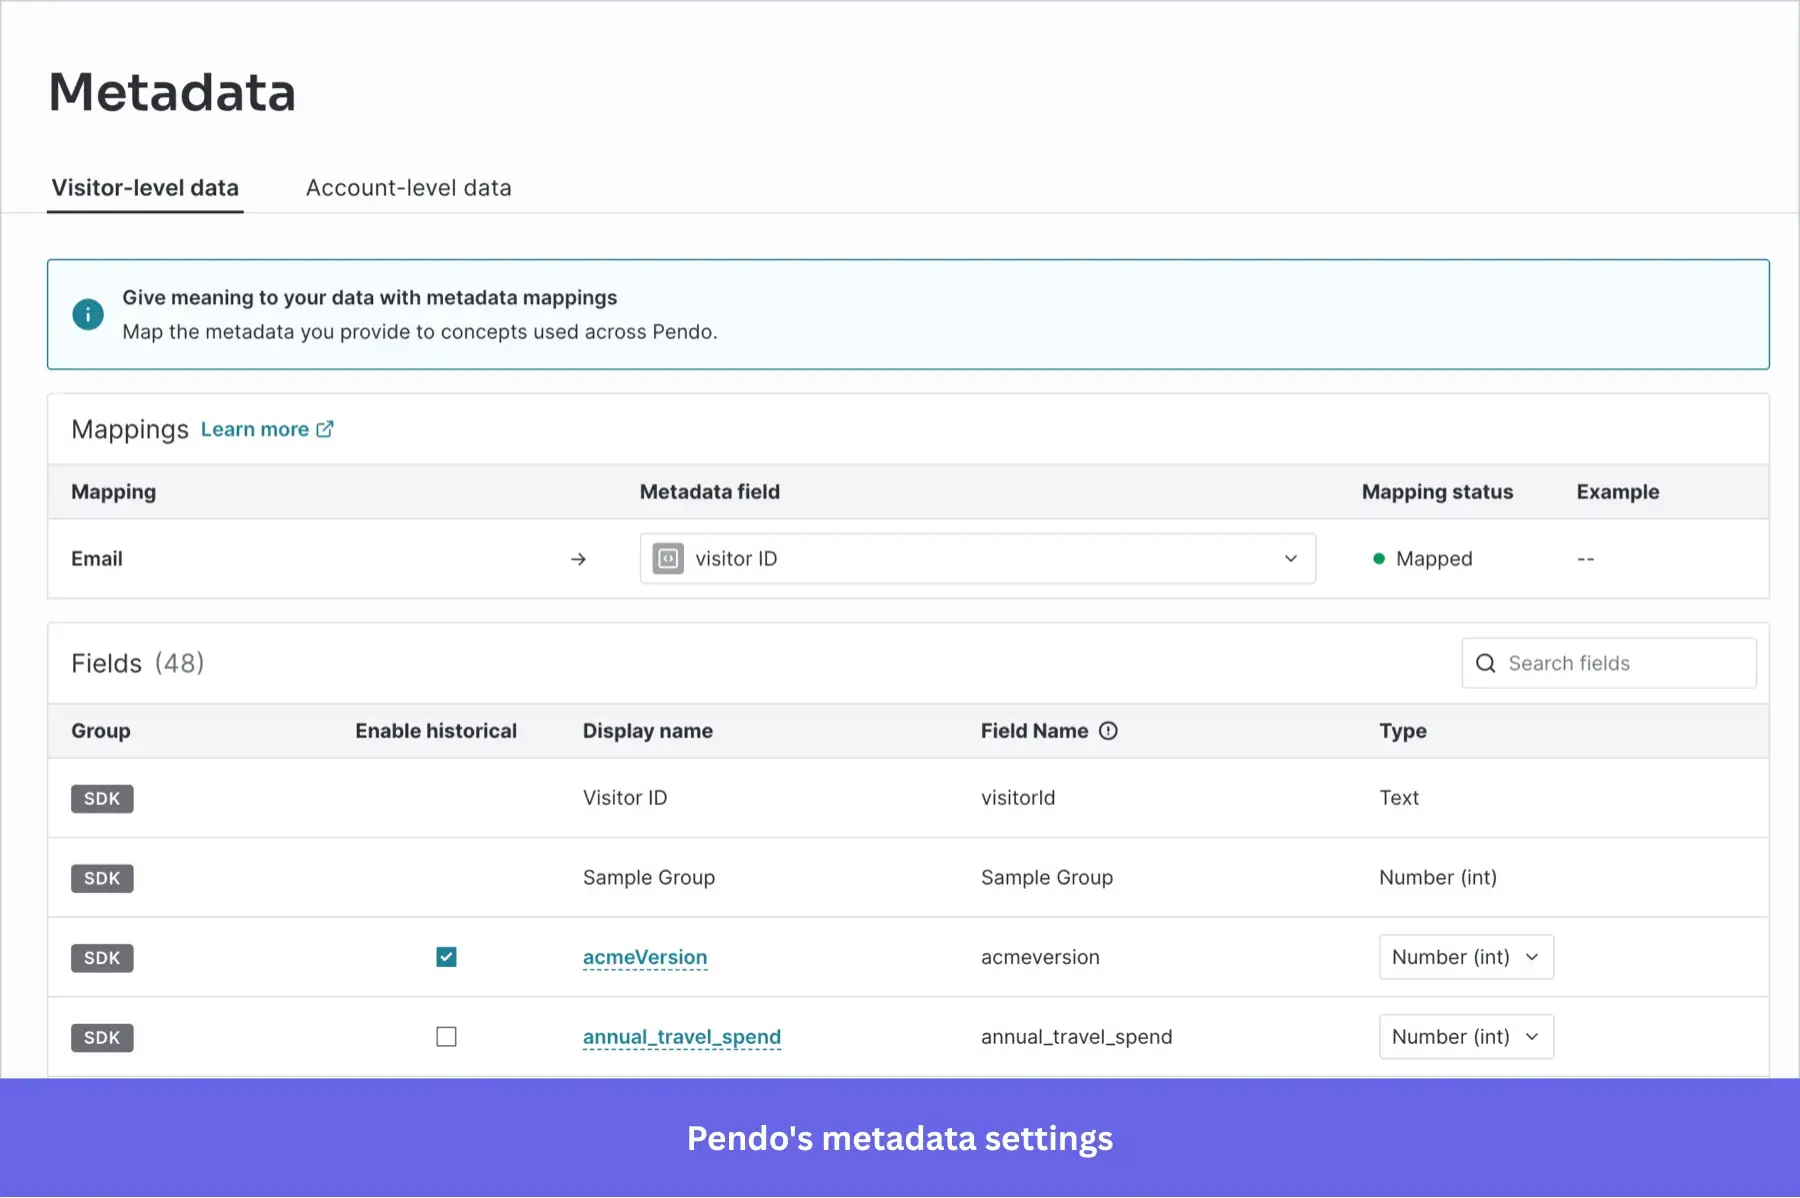Click the search magnifier icon in Fields panel
The height and width of the screenshot is (1198, 1800).
click(1486, 663)
